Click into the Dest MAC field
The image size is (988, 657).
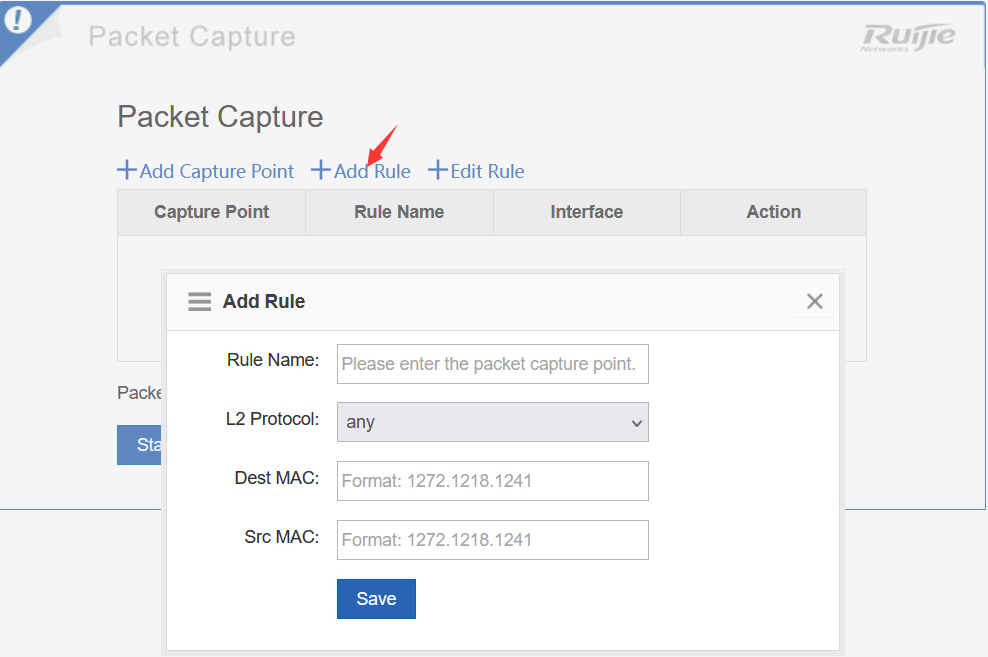click(x=492, y=481)
